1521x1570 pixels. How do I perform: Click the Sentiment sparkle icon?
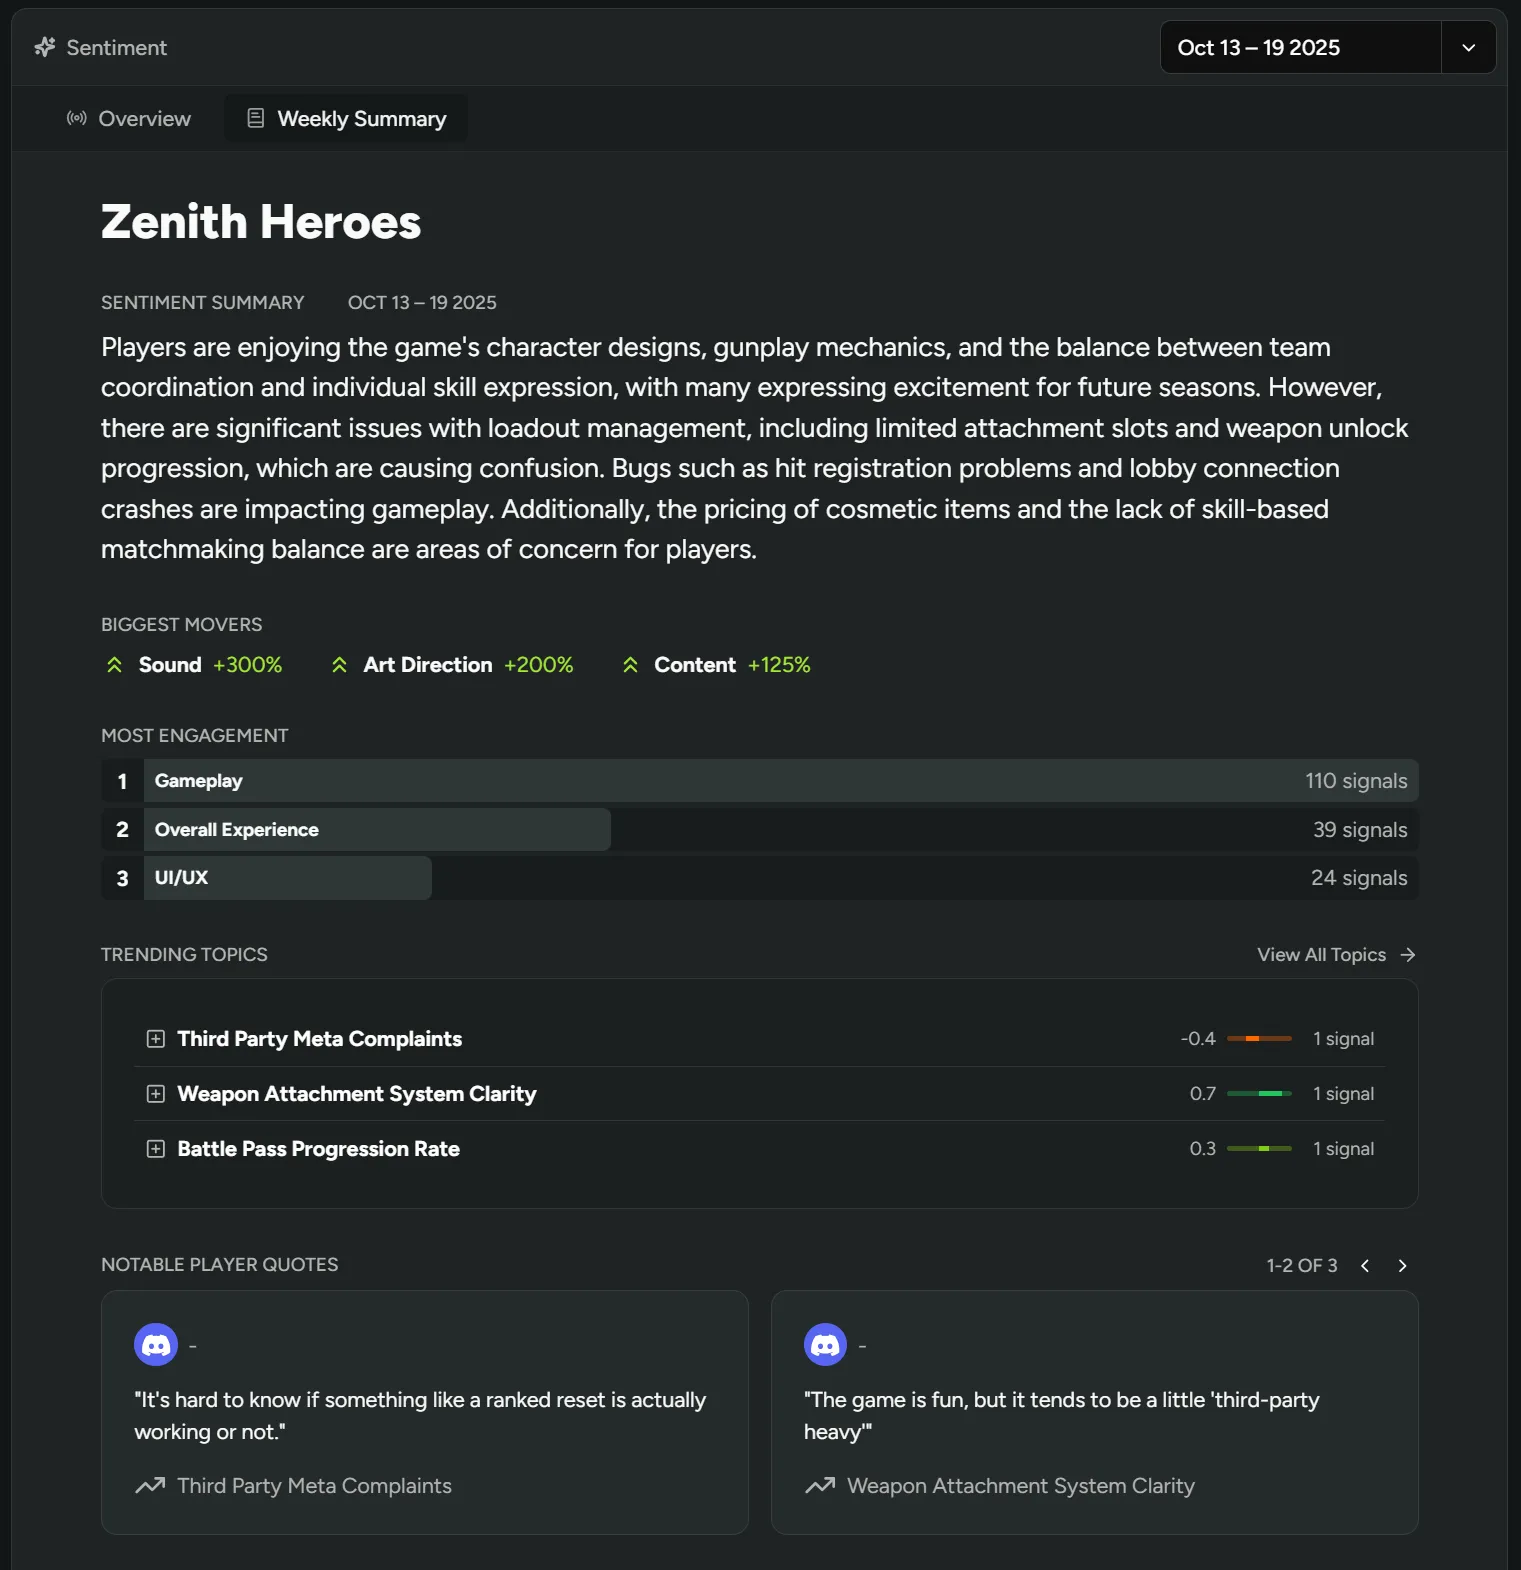tap(45, 47)
